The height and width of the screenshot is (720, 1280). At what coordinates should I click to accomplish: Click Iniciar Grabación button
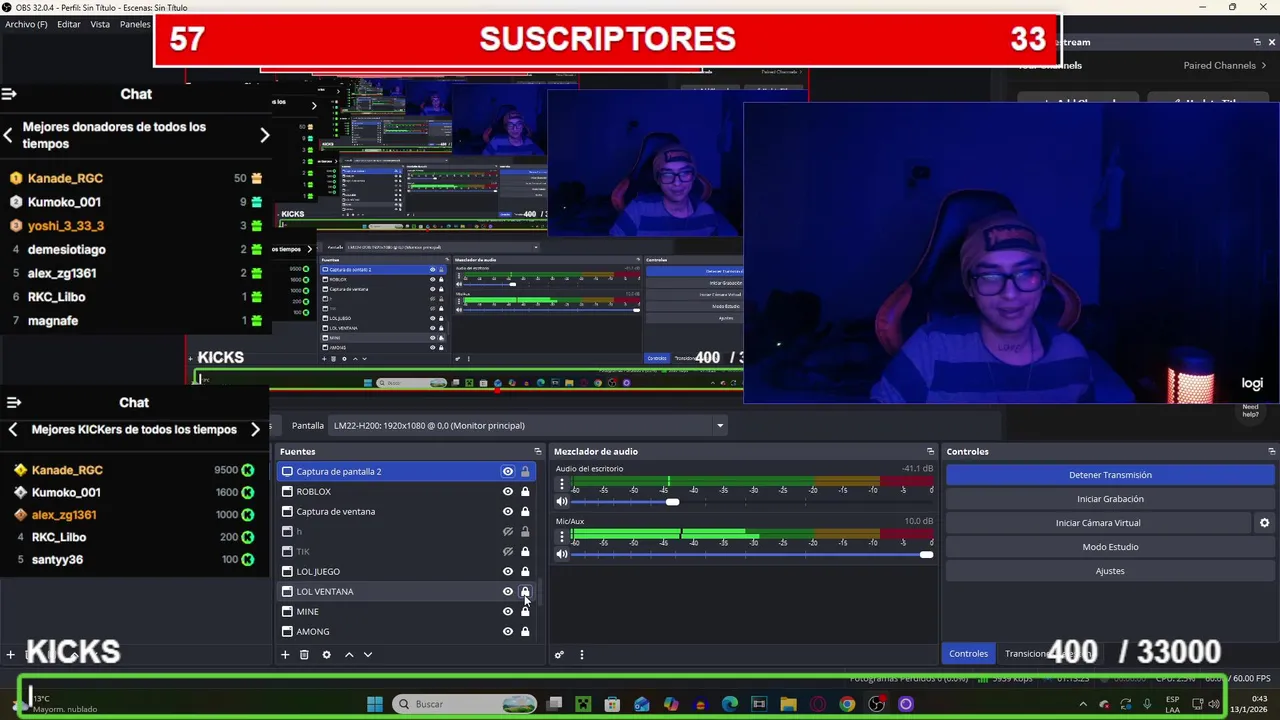1110,499
